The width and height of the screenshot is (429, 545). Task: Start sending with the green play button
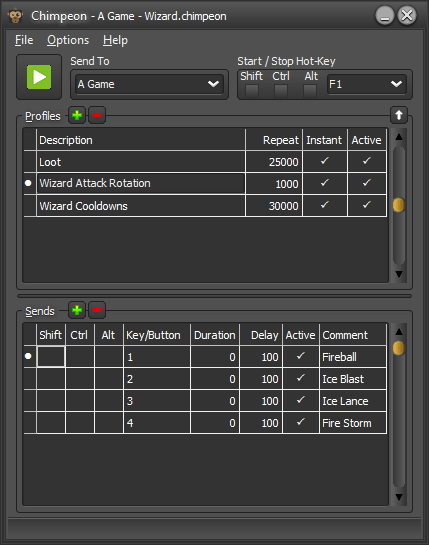click(39, 77)
